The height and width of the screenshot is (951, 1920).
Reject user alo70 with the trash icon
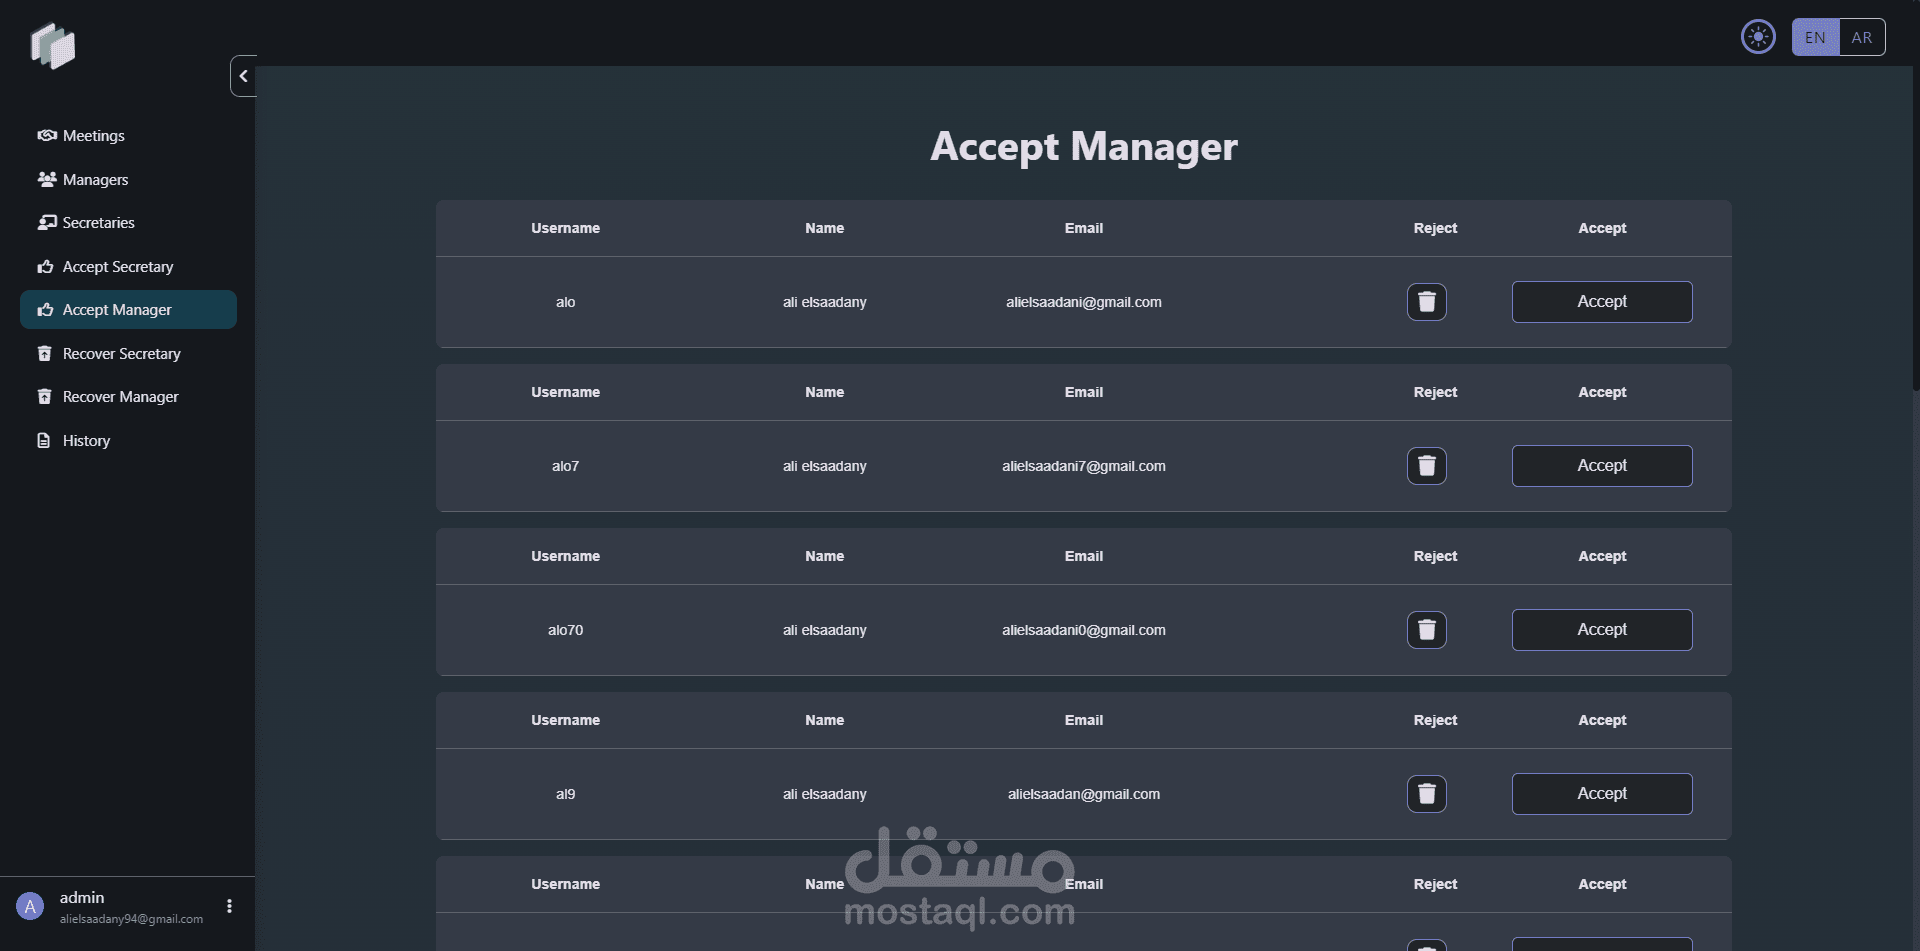(x=1427, y=630)
